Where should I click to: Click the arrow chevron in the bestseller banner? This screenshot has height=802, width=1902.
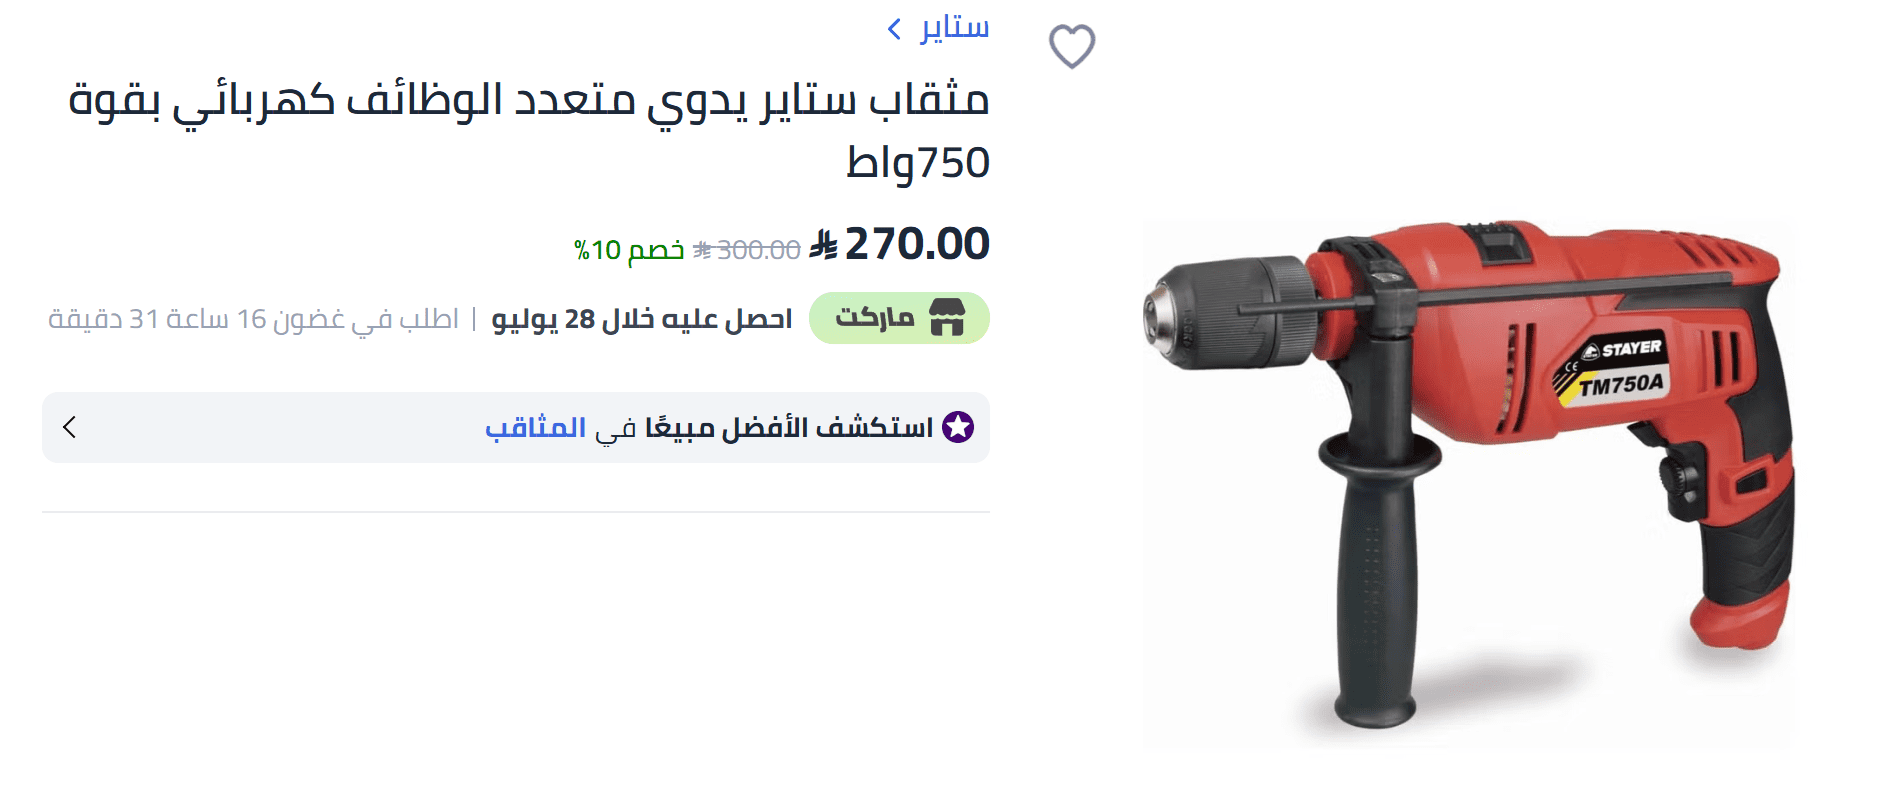pyautogui.click(x=69, y=427)
